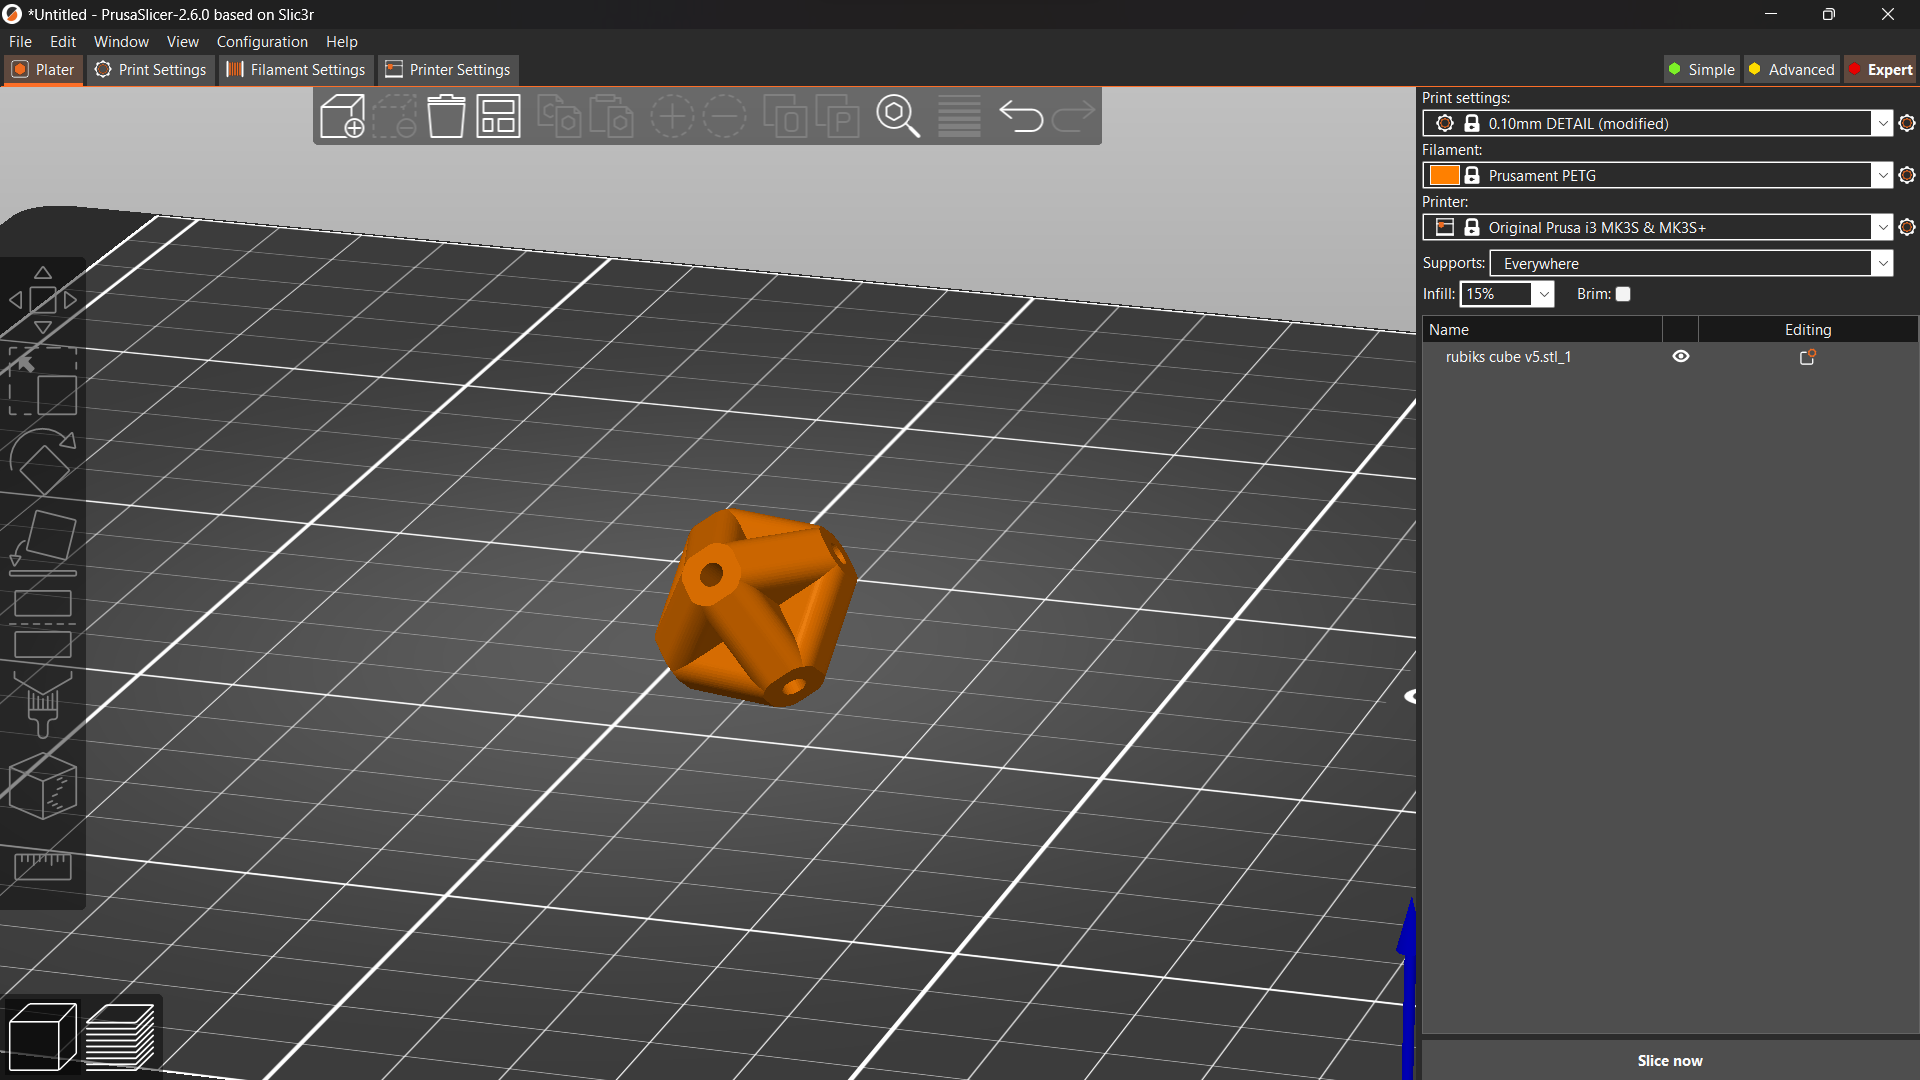
Task: Open the Configuration menu
Action: [x=261, y=41]
